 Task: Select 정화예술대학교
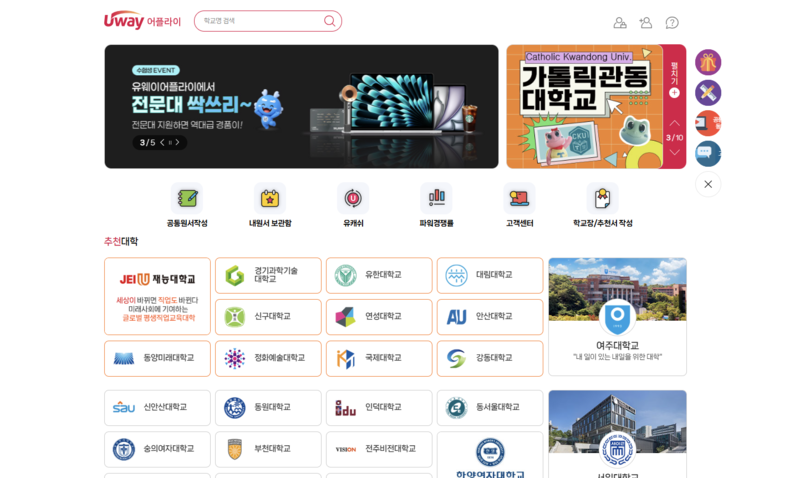[268, 359]
